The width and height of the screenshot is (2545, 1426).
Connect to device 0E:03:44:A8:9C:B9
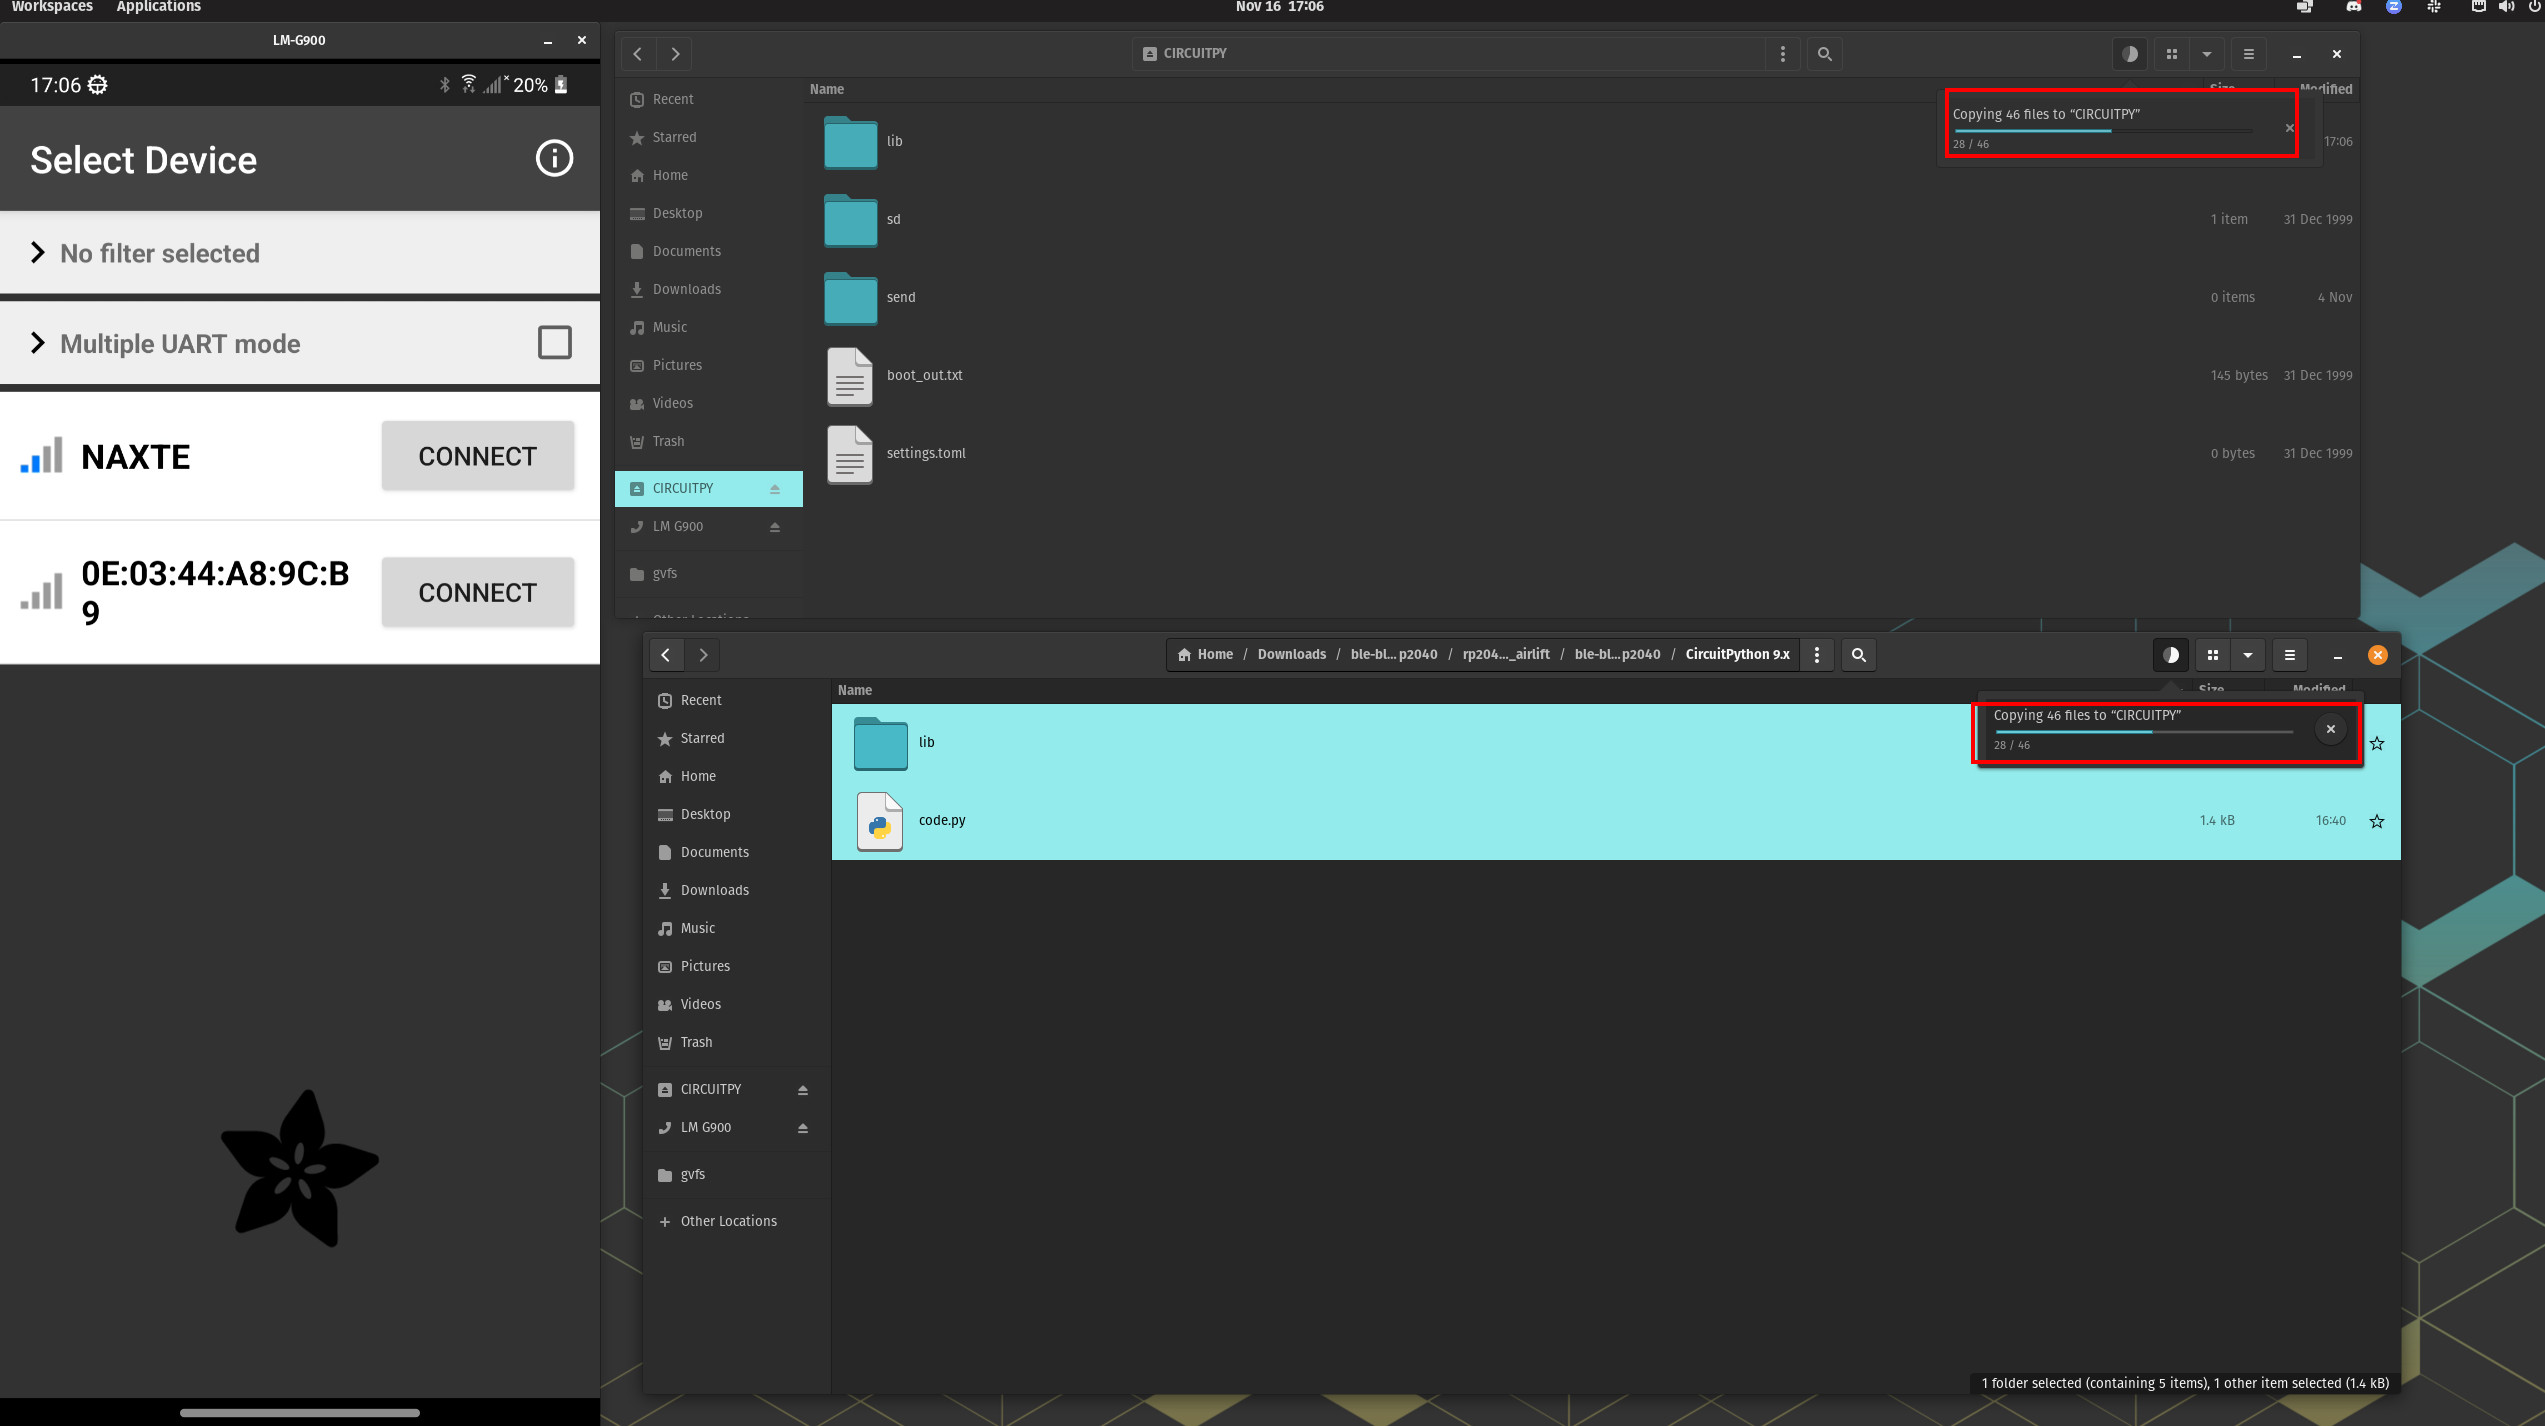tap(477, 593)
